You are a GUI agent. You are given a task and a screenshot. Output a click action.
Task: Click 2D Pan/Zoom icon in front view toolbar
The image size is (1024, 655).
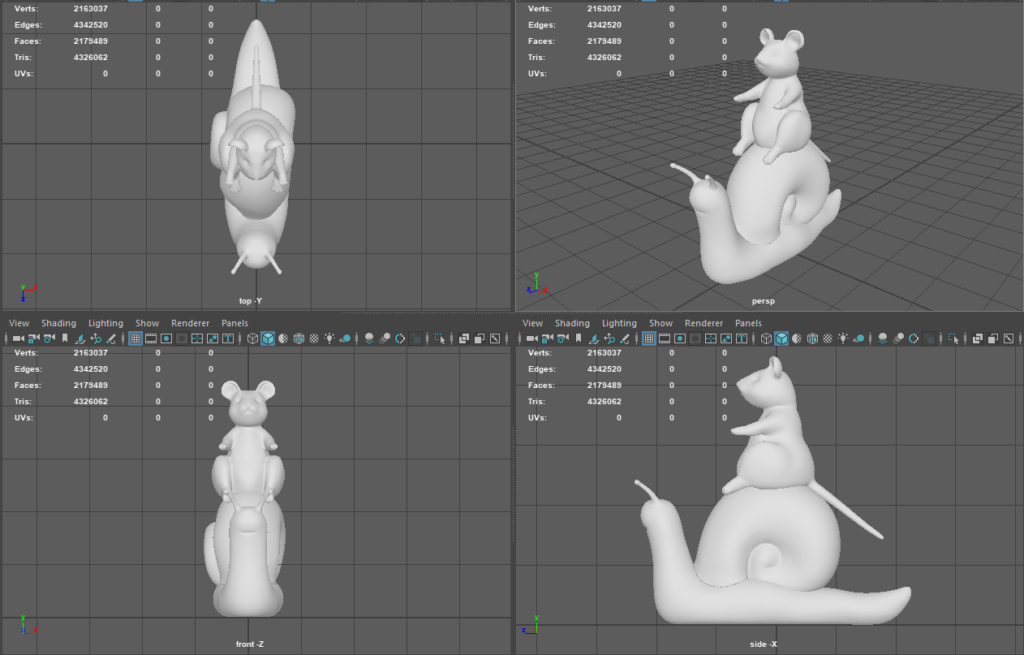point(96,339)
